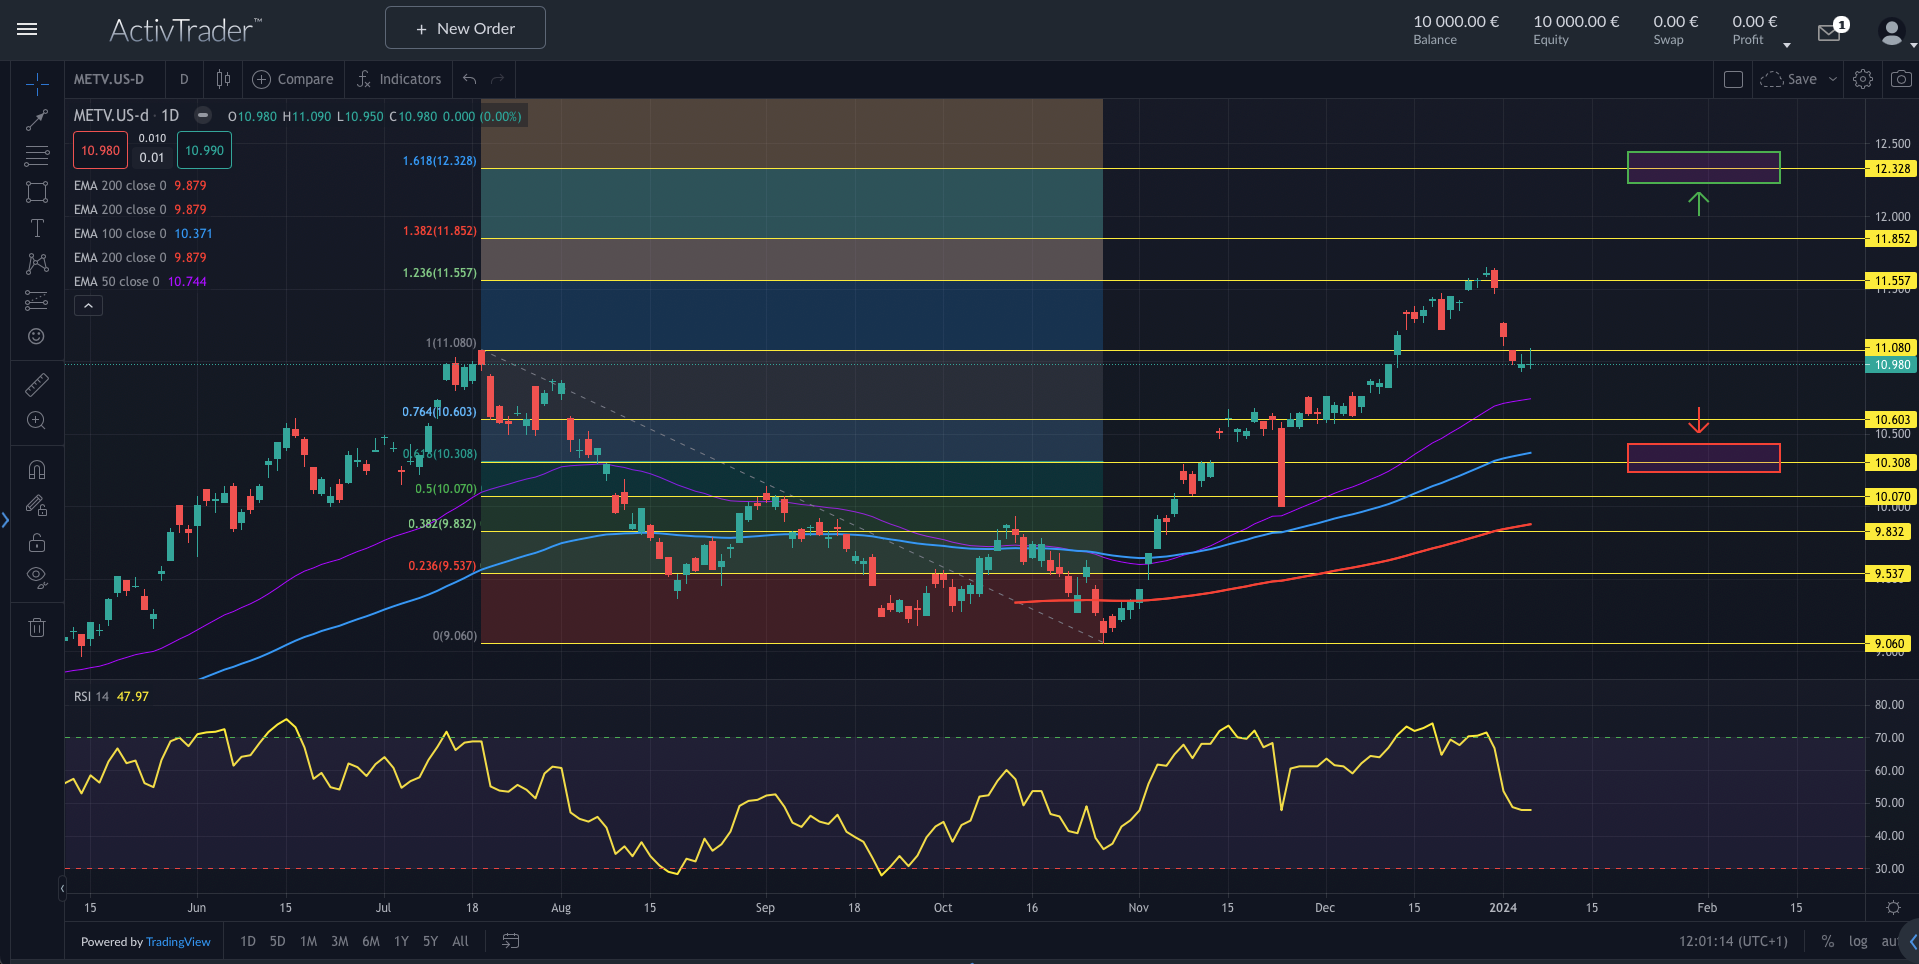Switch to the 1Y timeframe tab
The width and height of the screenshot is (1919, 964).
point(400,941)
